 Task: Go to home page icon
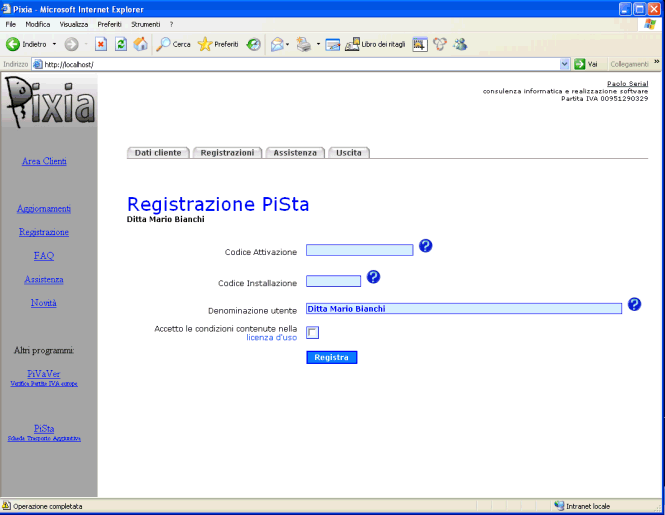pos(141,44)
